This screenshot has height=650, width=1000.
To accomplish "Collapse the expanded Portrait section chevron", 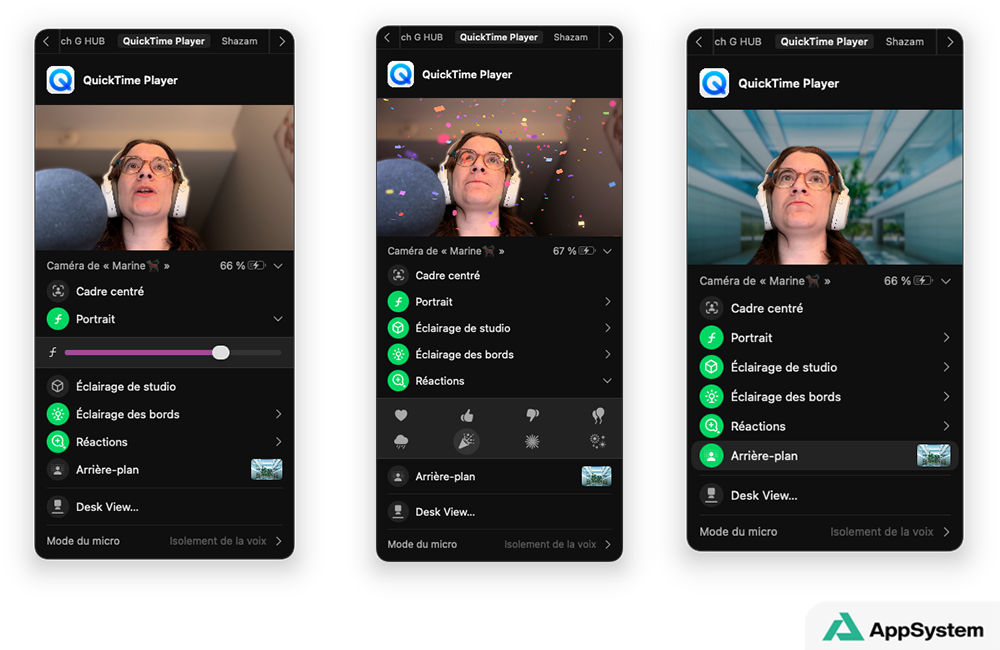I will click(278, 319).
